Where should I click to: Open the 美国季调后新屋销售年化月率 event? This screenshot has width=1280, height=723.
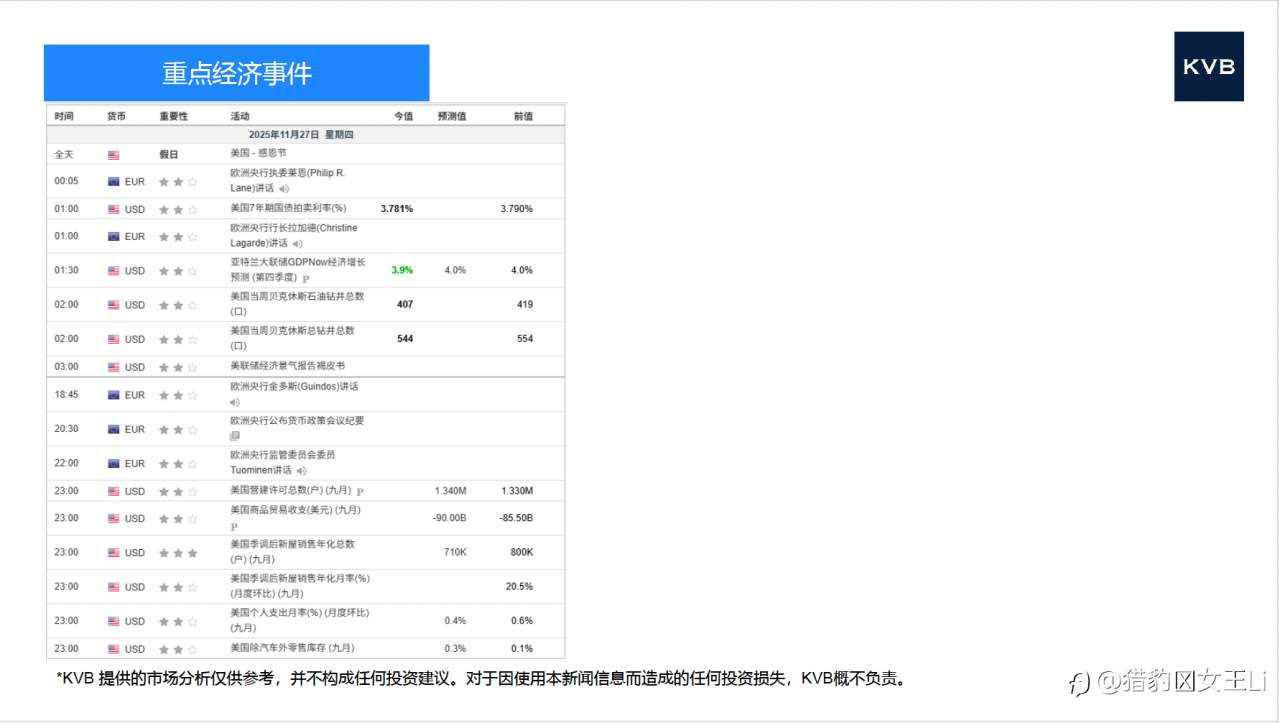300,586
